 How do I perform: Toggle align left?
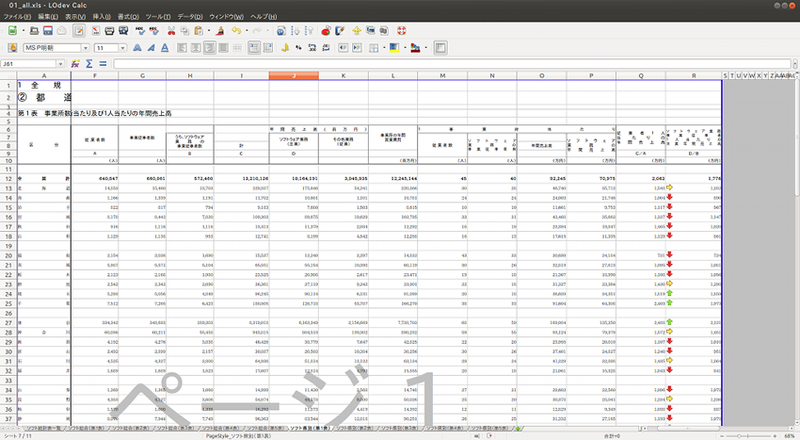pyautogui.click(x=182, y=47)
